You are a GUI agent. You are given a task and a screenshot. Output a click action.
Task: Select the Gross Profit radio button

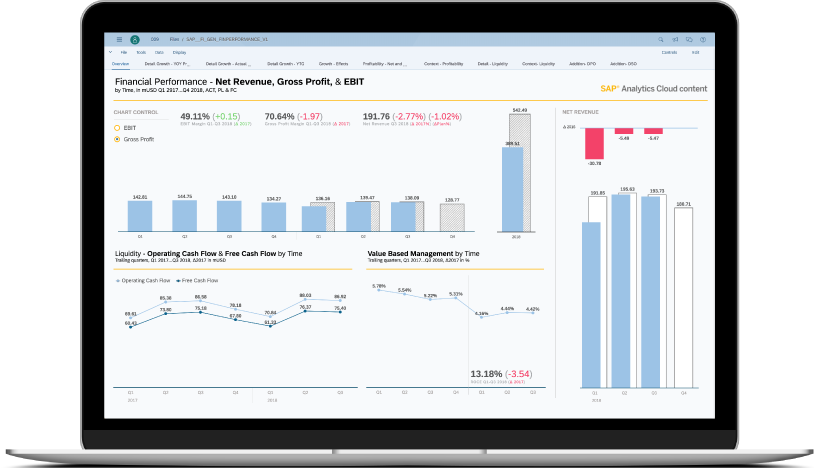pyautogui.click(x=117, y=139)
